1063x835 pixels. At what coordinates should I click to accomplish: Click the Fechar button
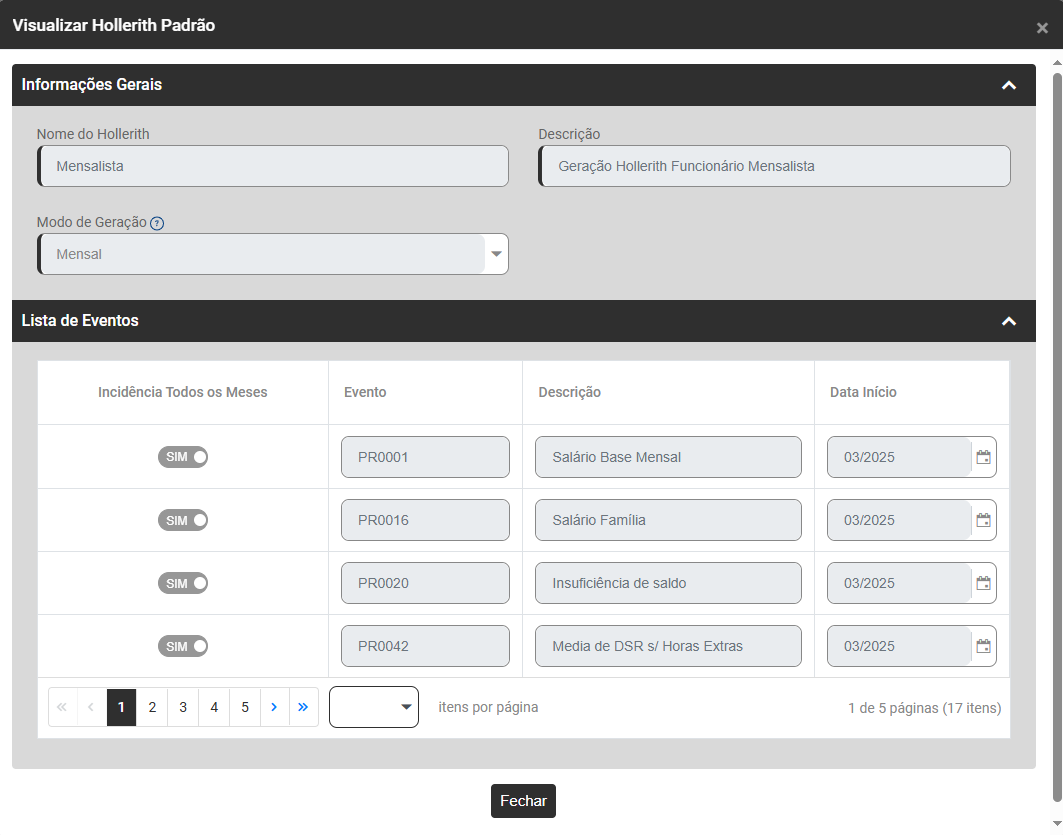coord(523,801)
